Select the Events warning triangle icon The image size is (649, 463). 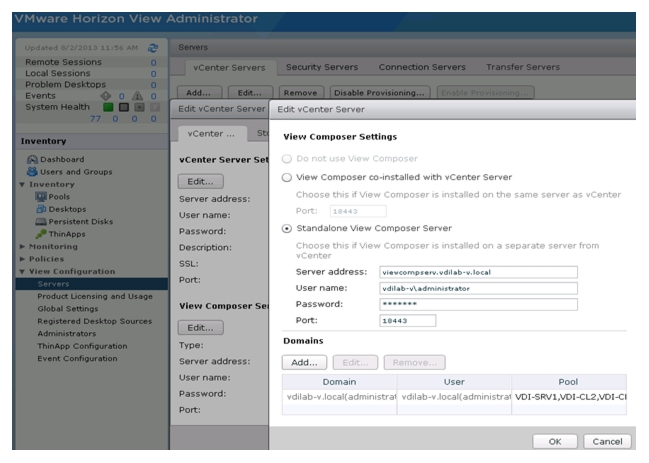coord(137,96)
